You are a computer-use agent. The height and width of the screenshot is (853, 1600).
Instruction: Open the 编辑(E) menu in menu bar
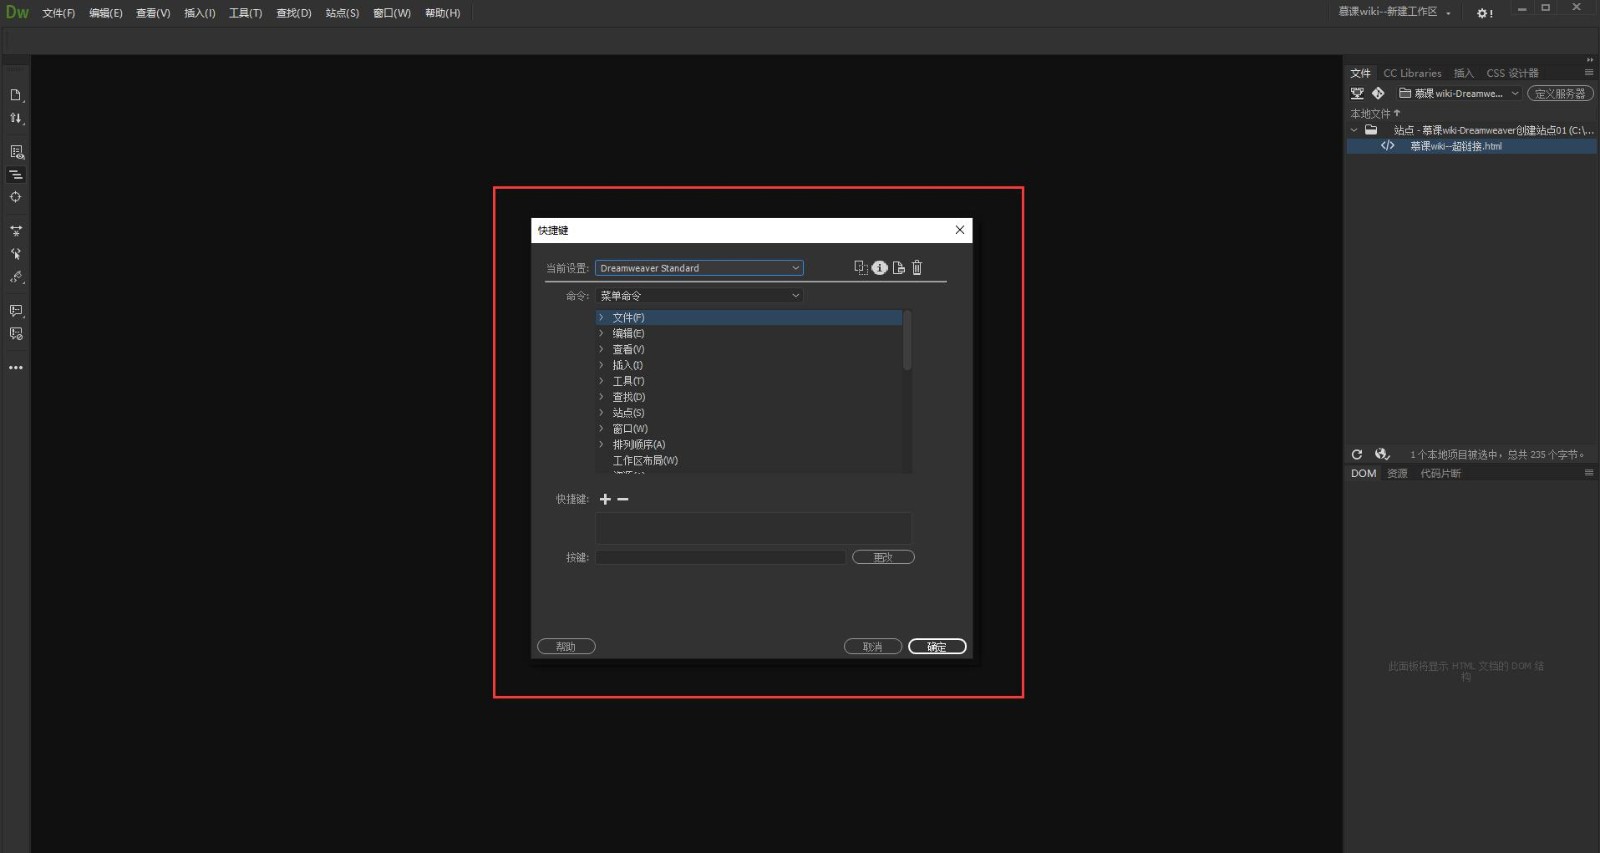(x=106, y=13)
